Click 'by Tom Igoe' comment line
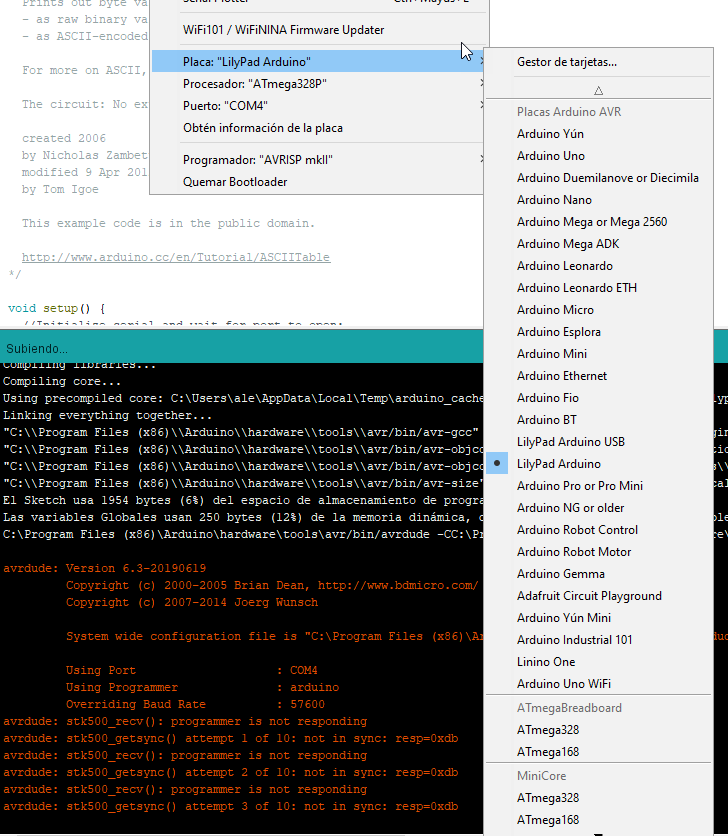The width and height of the screenshot is (728, 836). [x=60, y=189]
